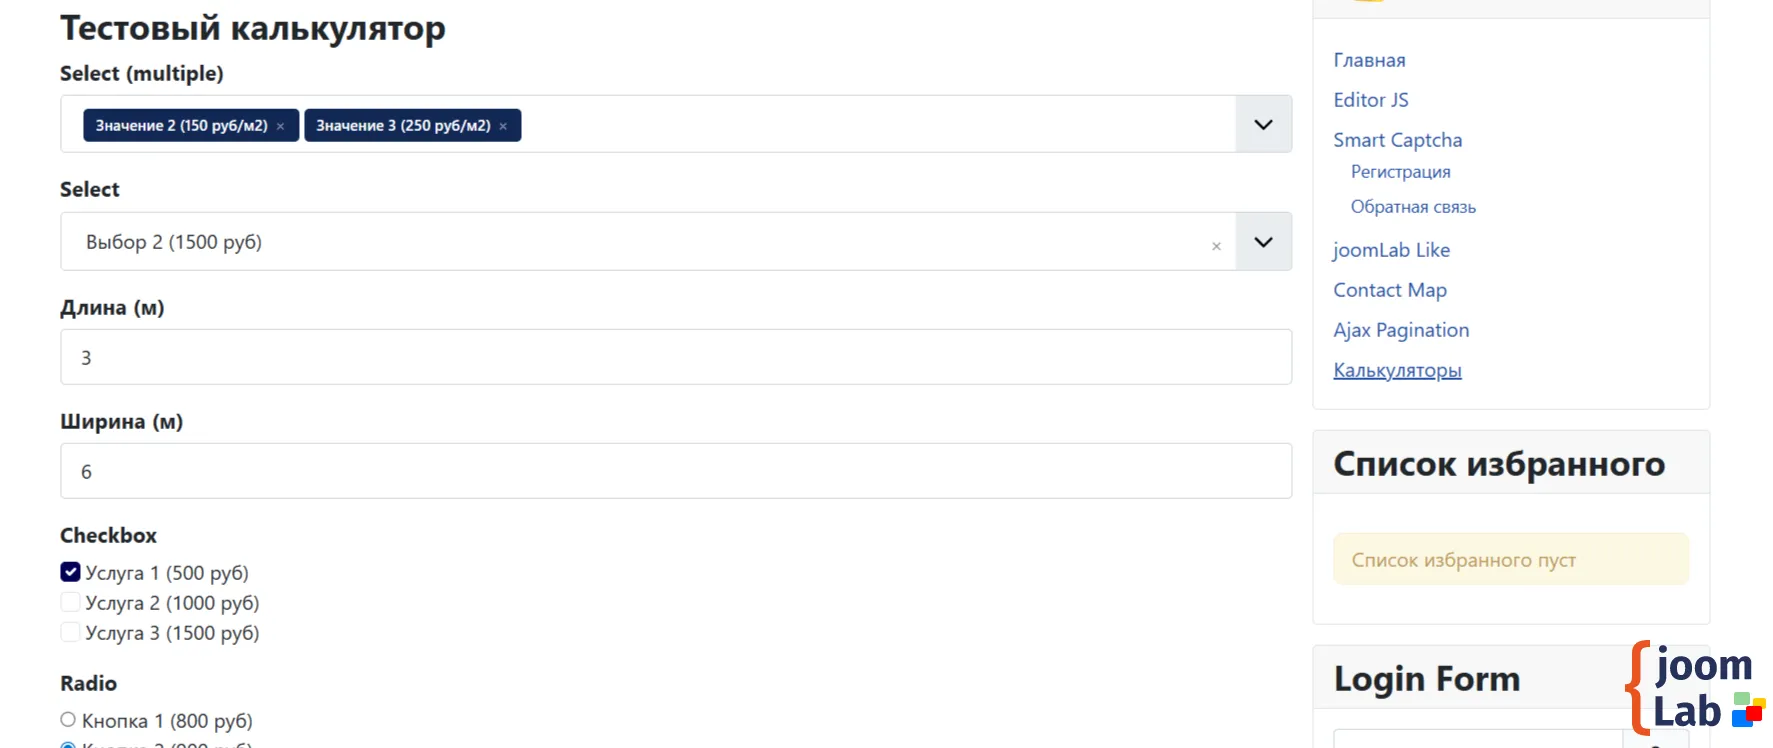Enable the Услуга 3 (1500 руб) checkbox
The width and height of the screenshot is (1773, 748).
click(70, 632)
